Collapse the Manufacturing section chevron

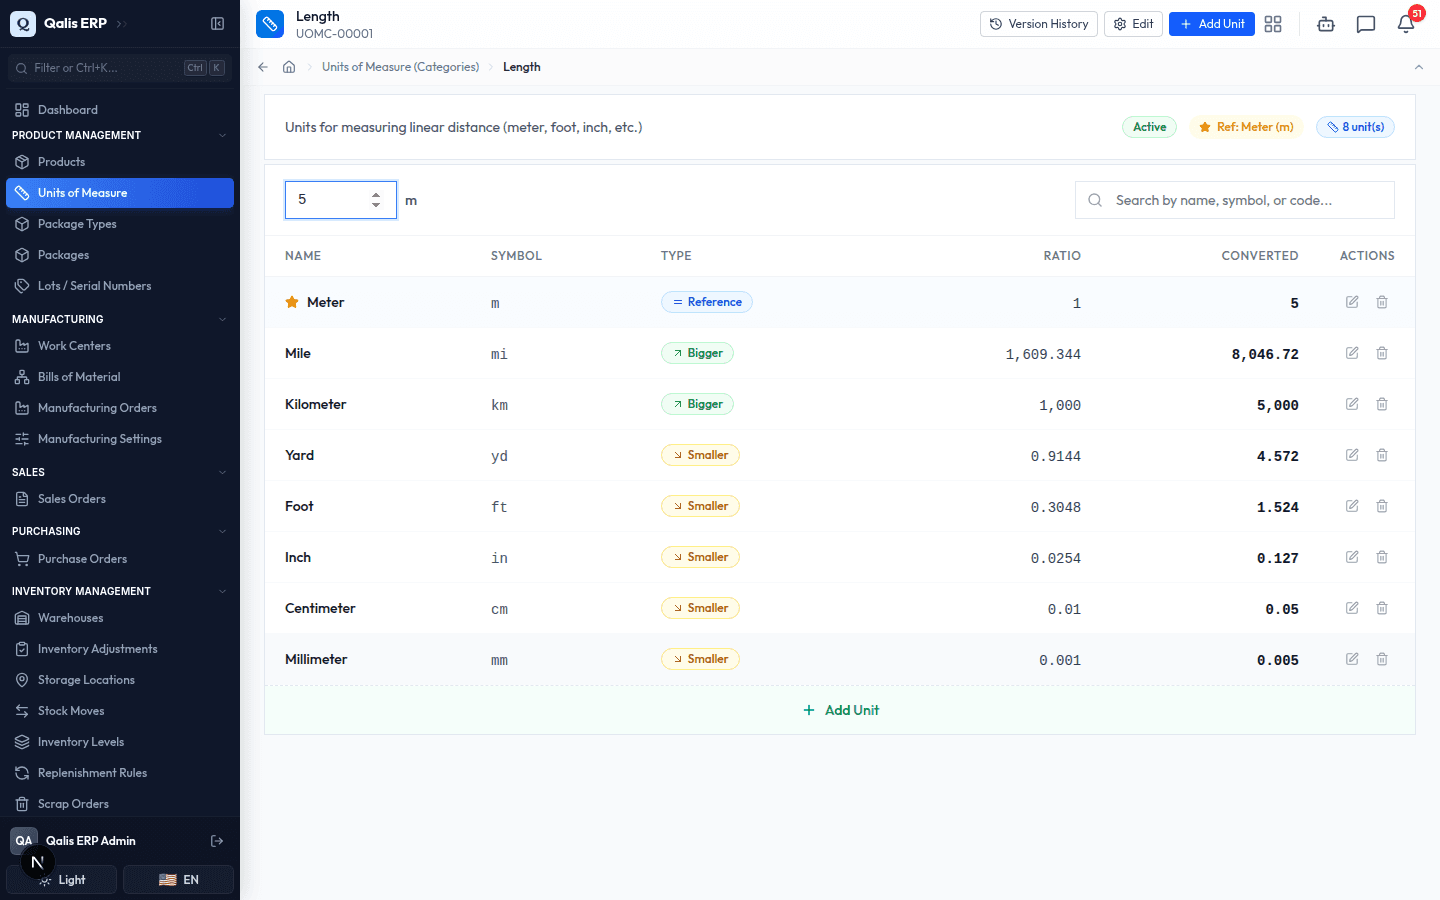coord(222,319)
